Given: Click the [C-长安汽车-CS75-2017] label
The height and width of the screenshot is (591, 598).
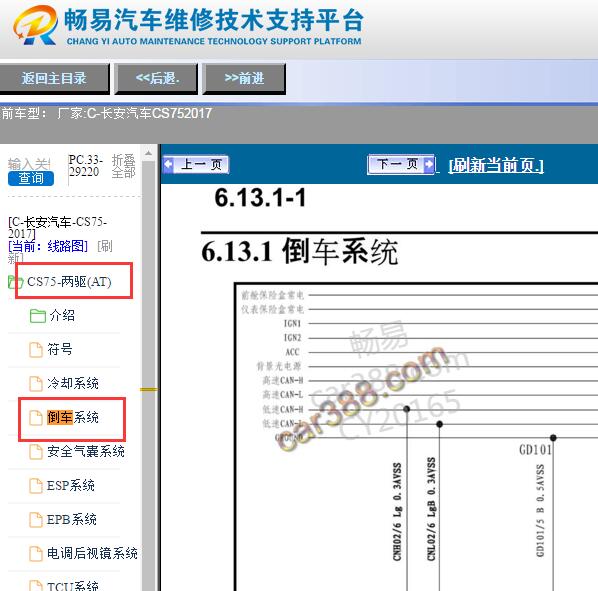Looking at the screenshot, I should tap(57, 228).
